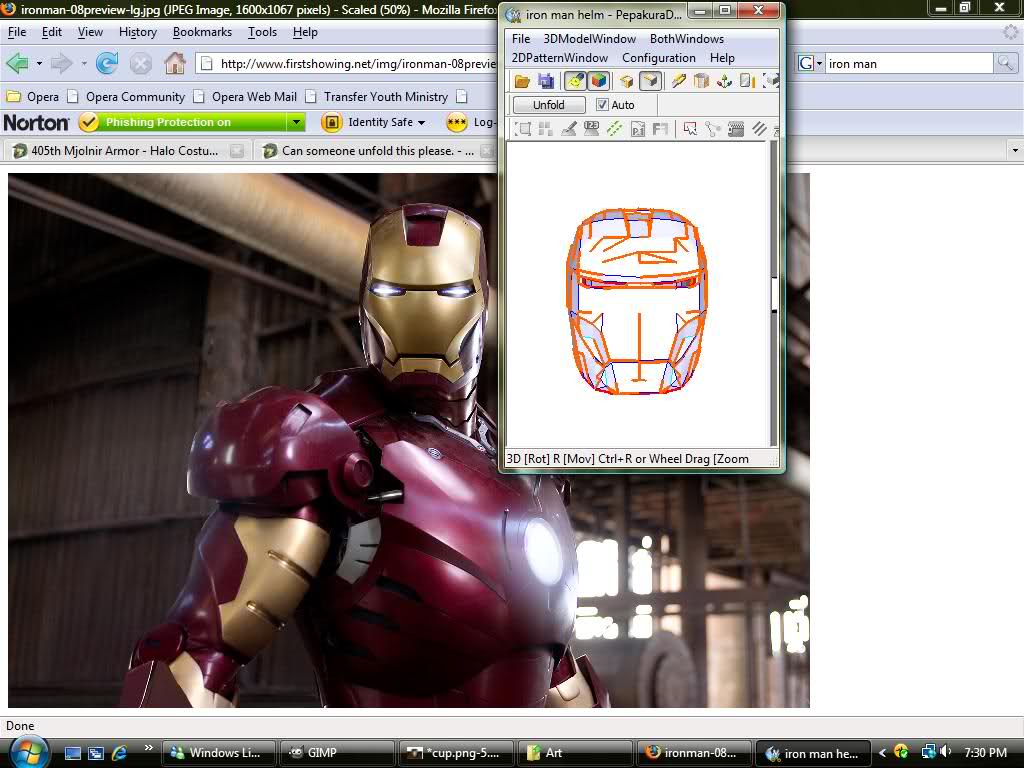The height and width of the screenshot is (768, 1024).
Task: Open the Pepakura Help menu
Action: click(x=722, y=57)
